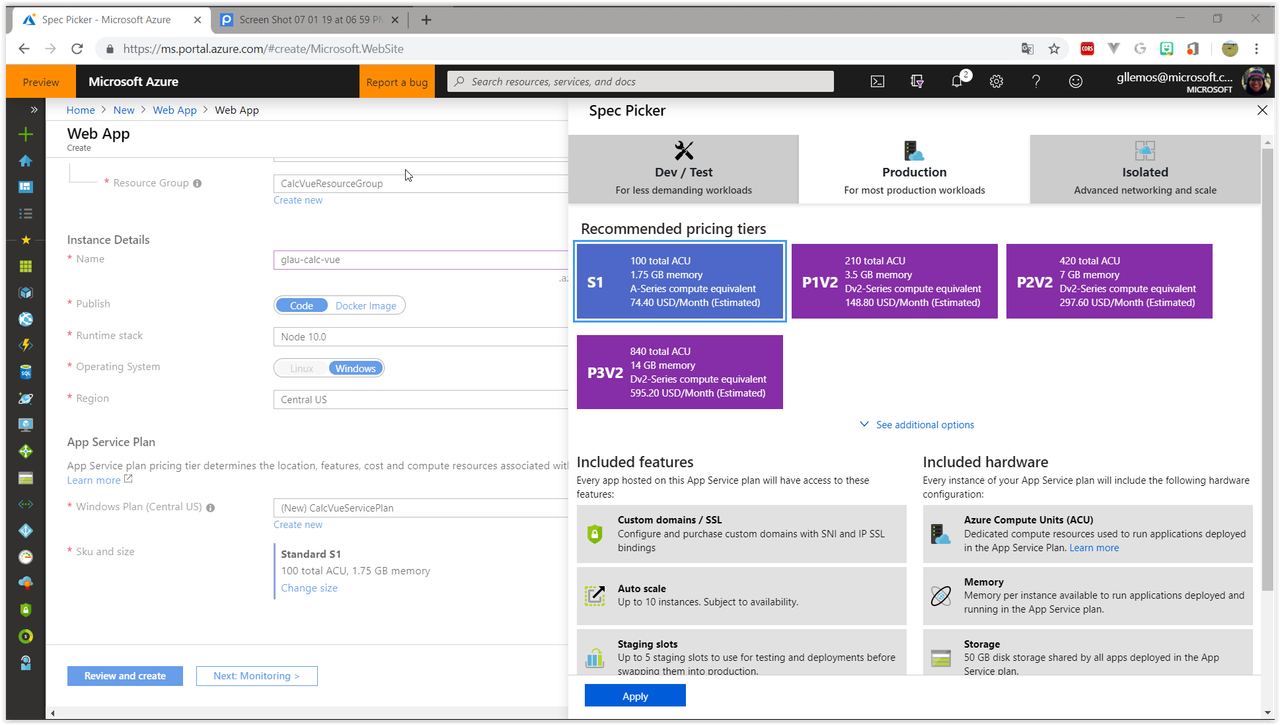Image resolution: width=1280 pixels, height=725 pixels.
Task: Send feedback using the smiley icon
Action: point(1076,82)
